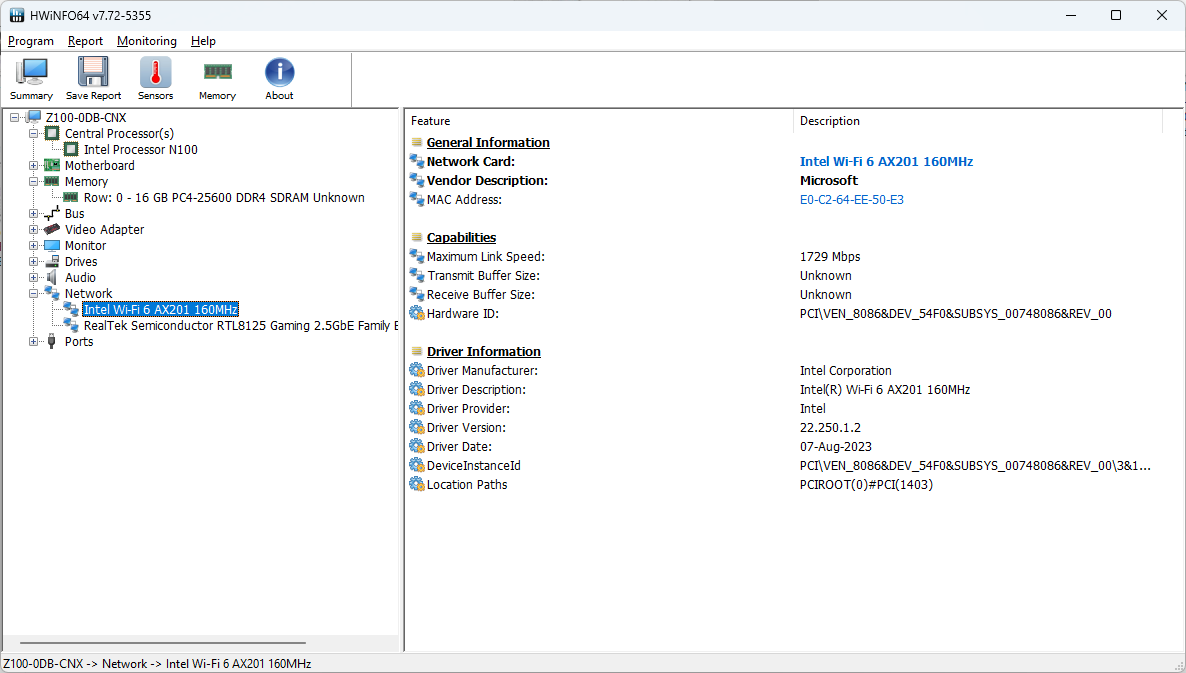The image size is (1186, 673).
Task: Click the Driver Provider value Intel
Action: (812, 408)
